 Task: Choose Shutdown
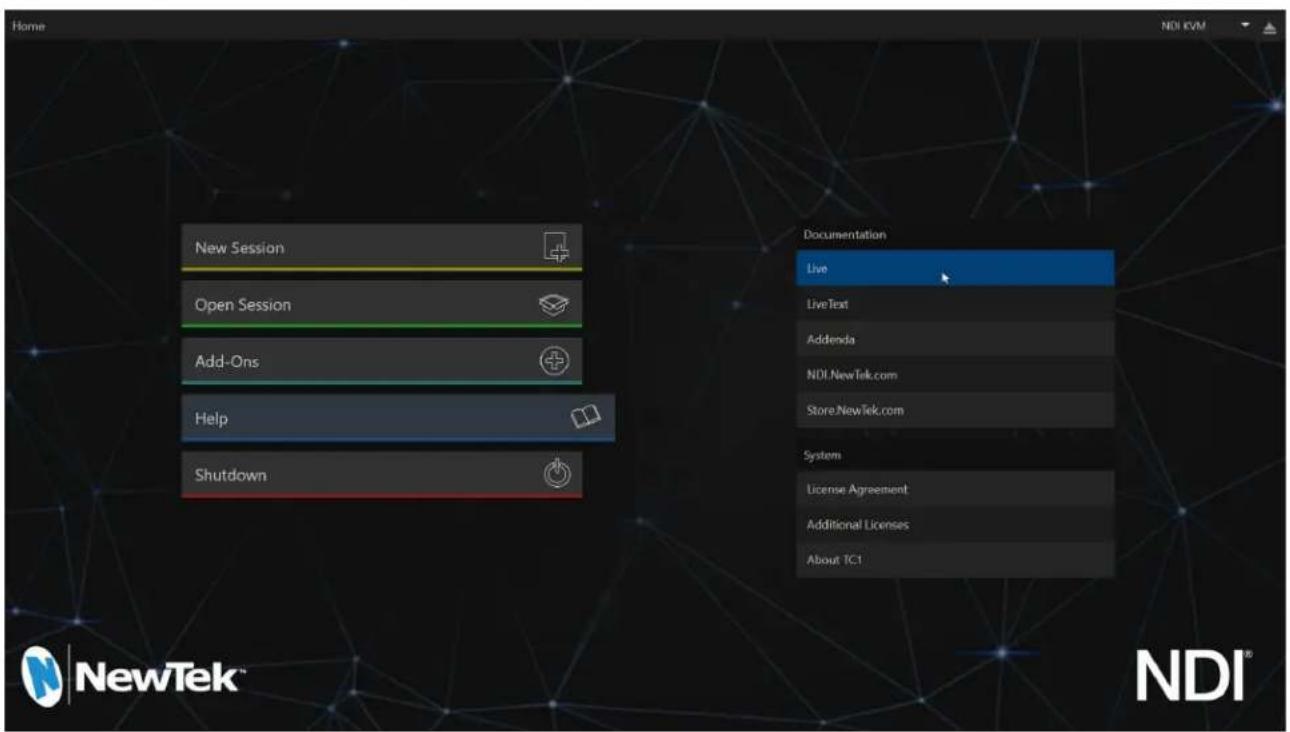(x=381, y=476)
